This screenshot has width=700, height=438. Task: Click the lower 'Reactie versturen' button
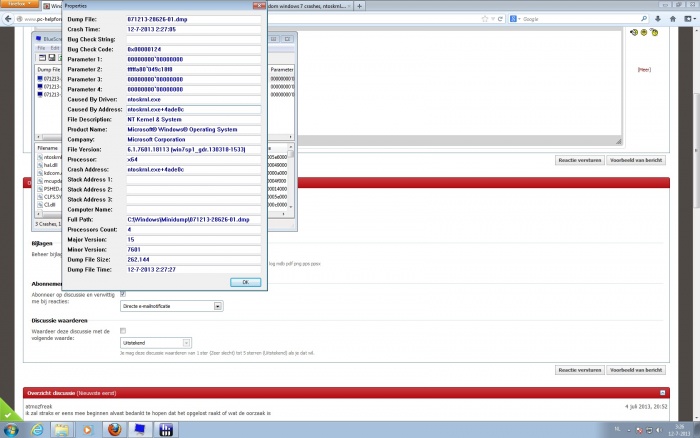(x=580, y=370)
